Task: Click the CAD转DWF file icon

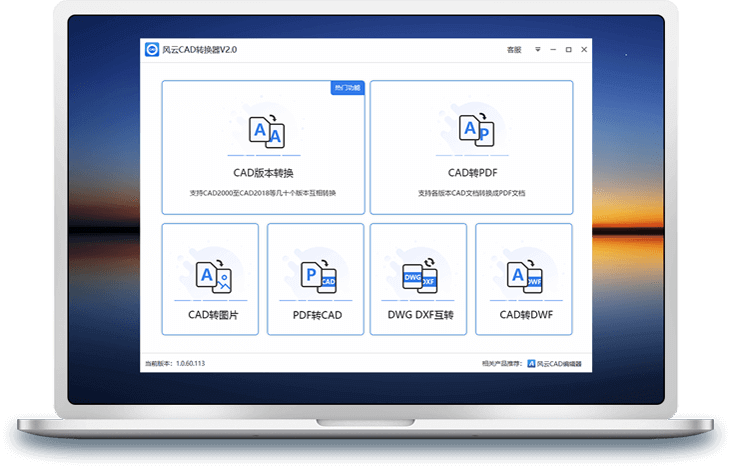Action: 524,276
